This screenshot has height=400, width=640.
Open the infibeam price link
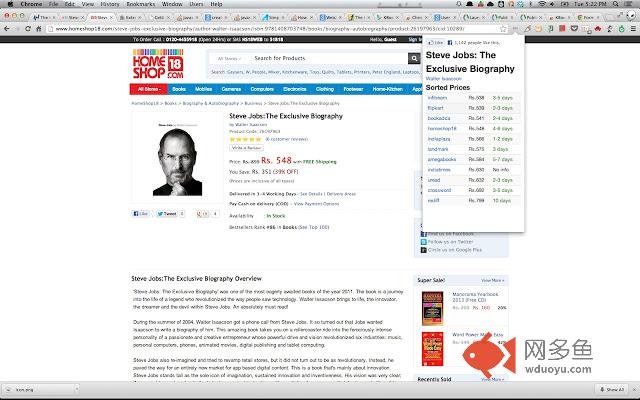(x=437, y=98)
